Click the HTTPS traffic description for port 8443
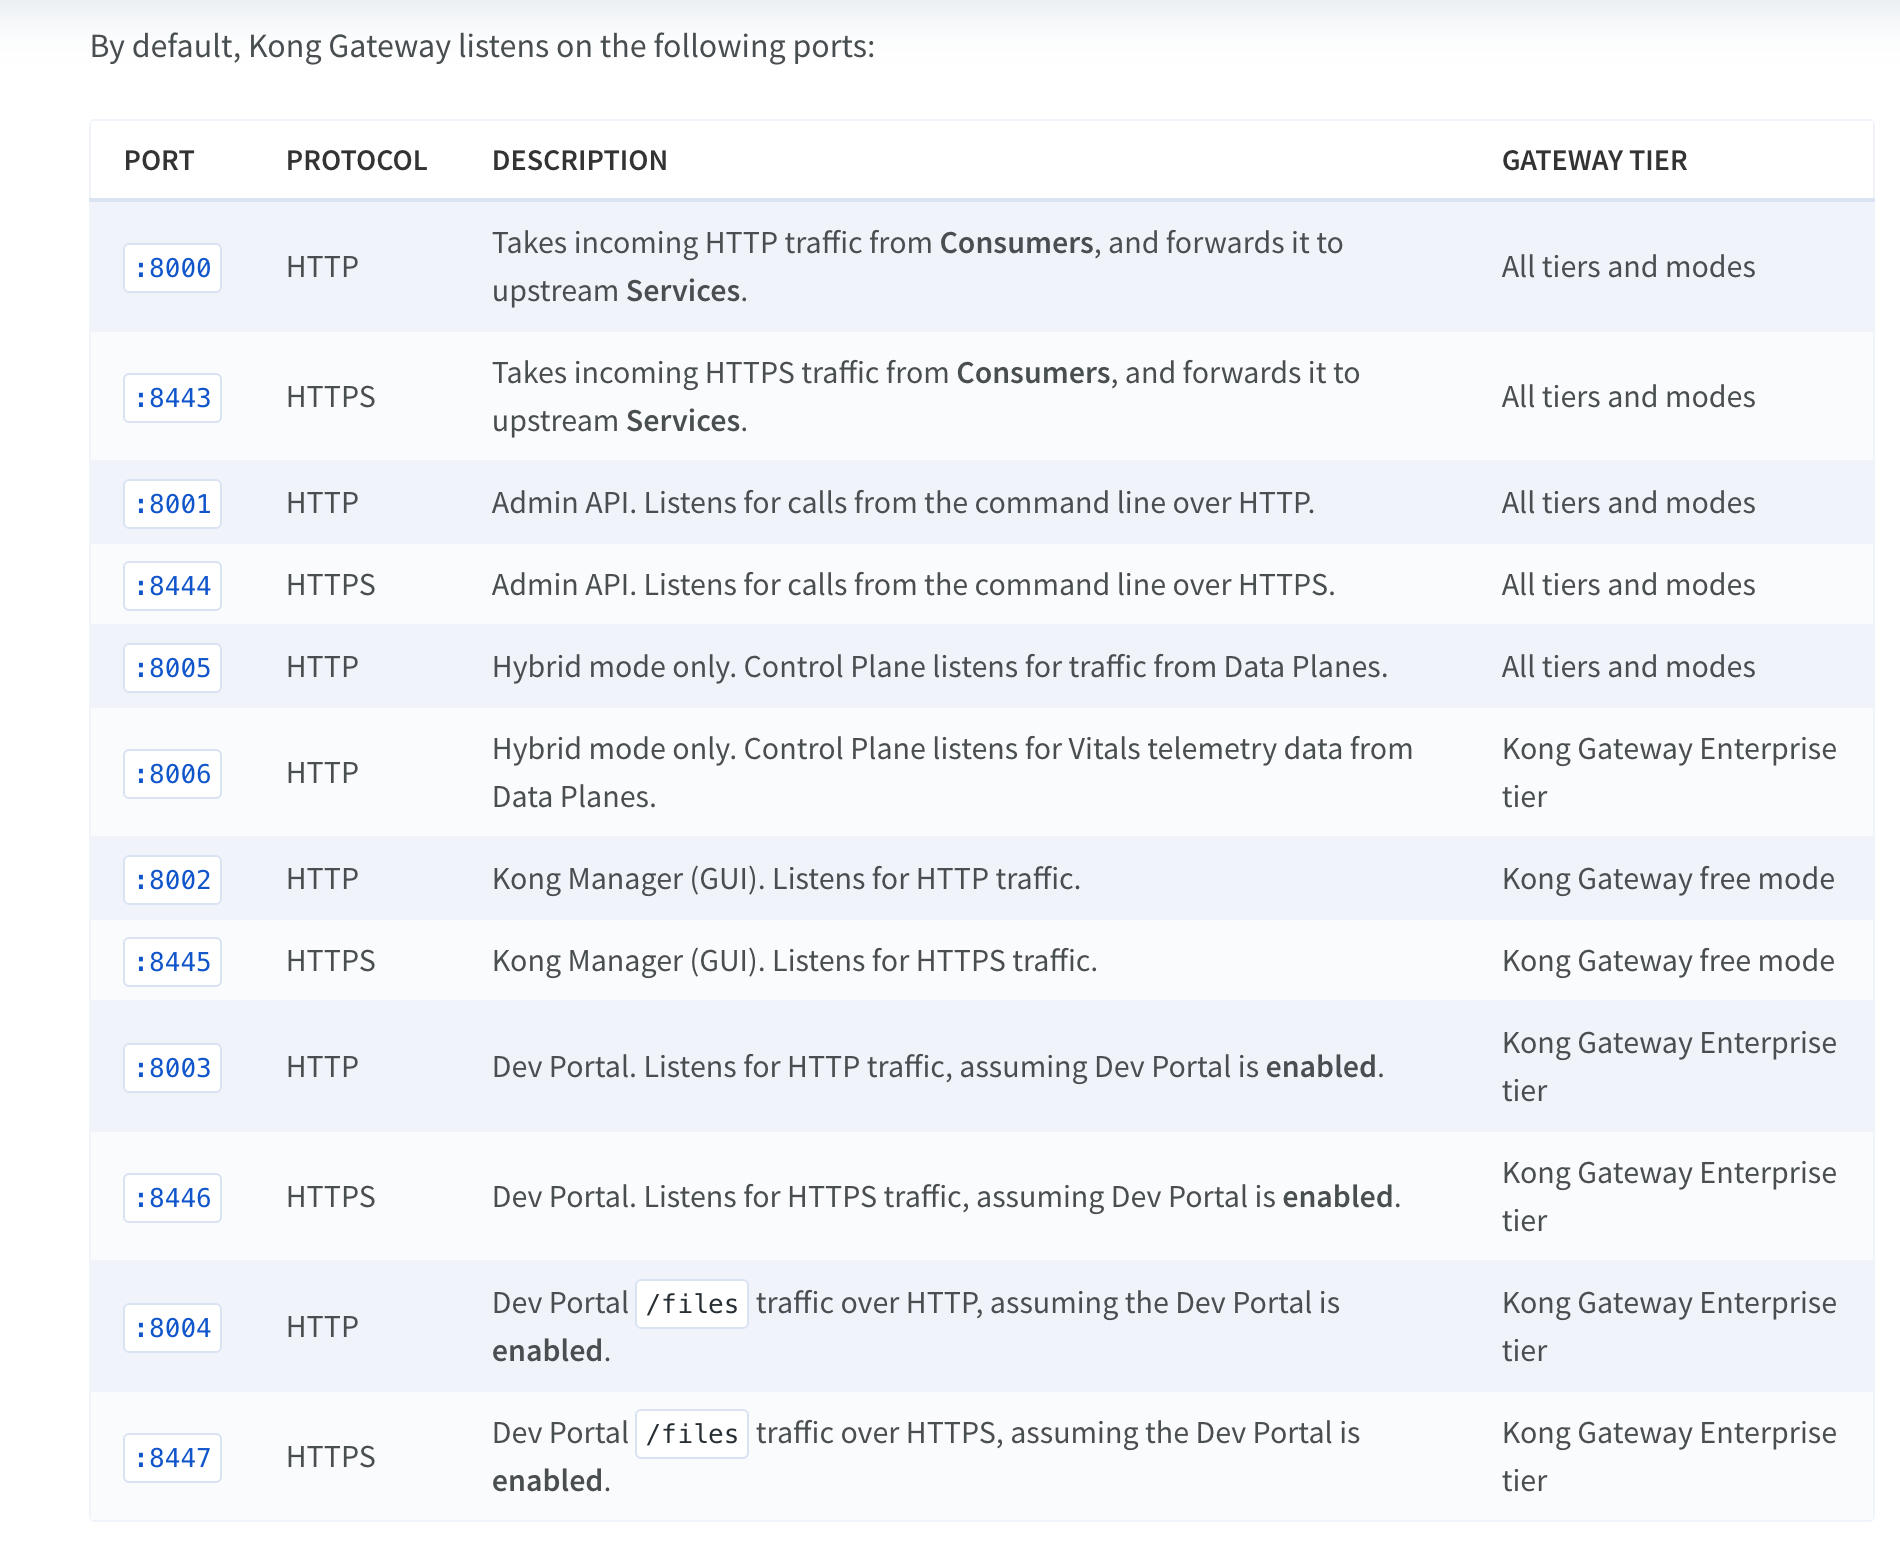 point(926,397)
